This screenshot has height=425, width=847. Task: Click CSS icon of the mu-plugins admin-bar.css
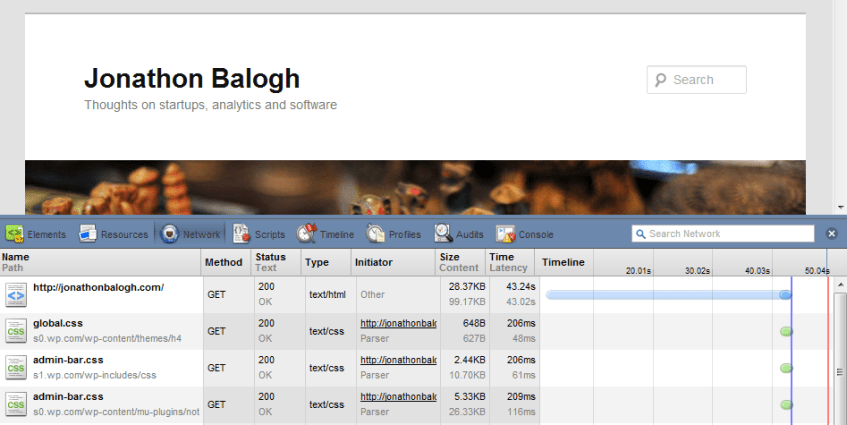(x=16, y=405)
